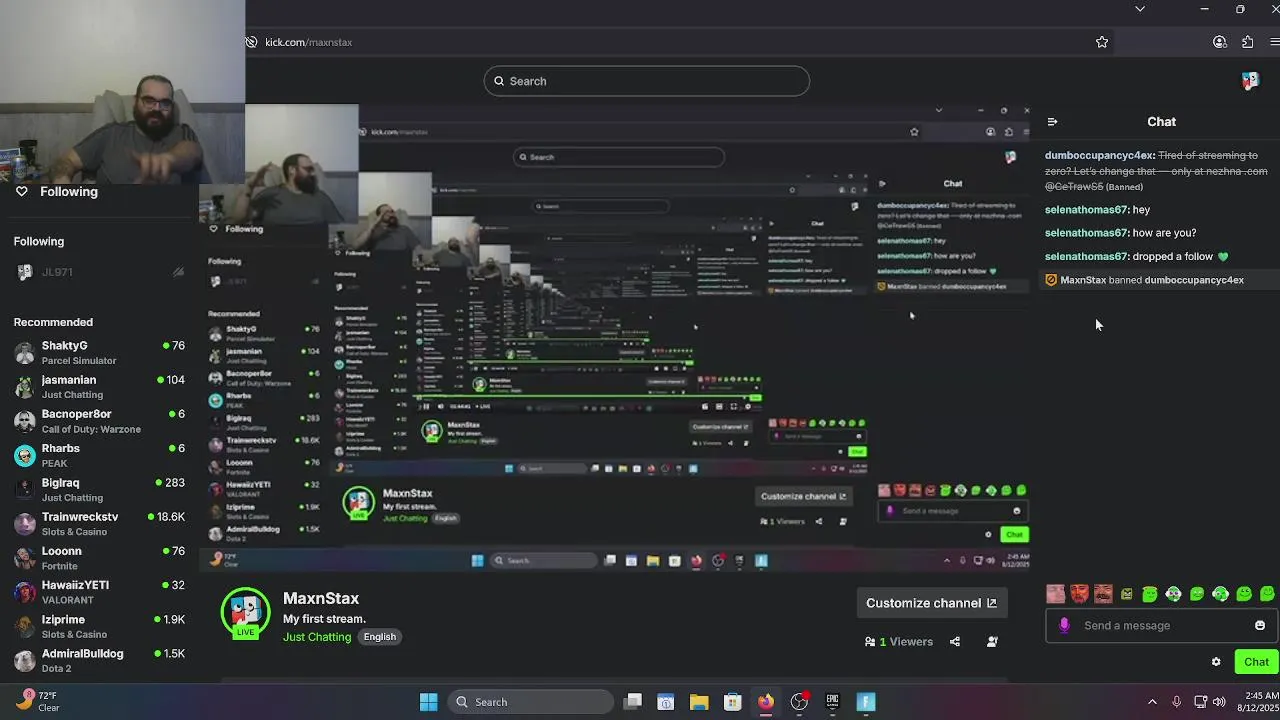The width and height of the screenshot is (1280, 720).
Task: Click the MaxnStax live channel avatar
Action: coord(245,612)
